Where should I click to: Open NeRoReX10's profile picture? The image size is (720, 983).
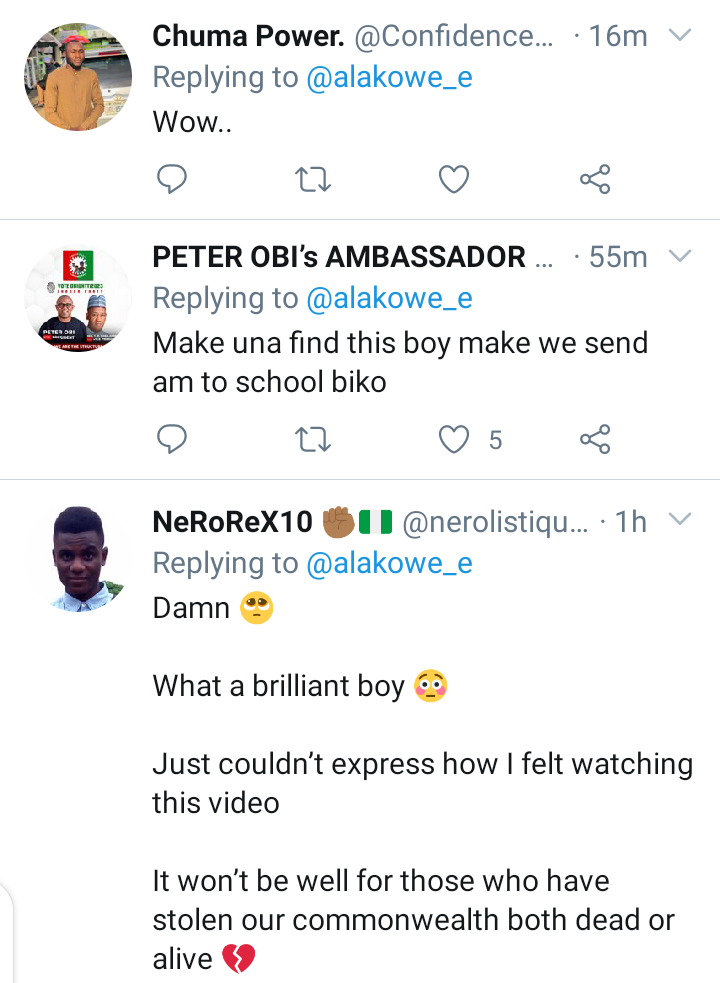click(77, 559)
